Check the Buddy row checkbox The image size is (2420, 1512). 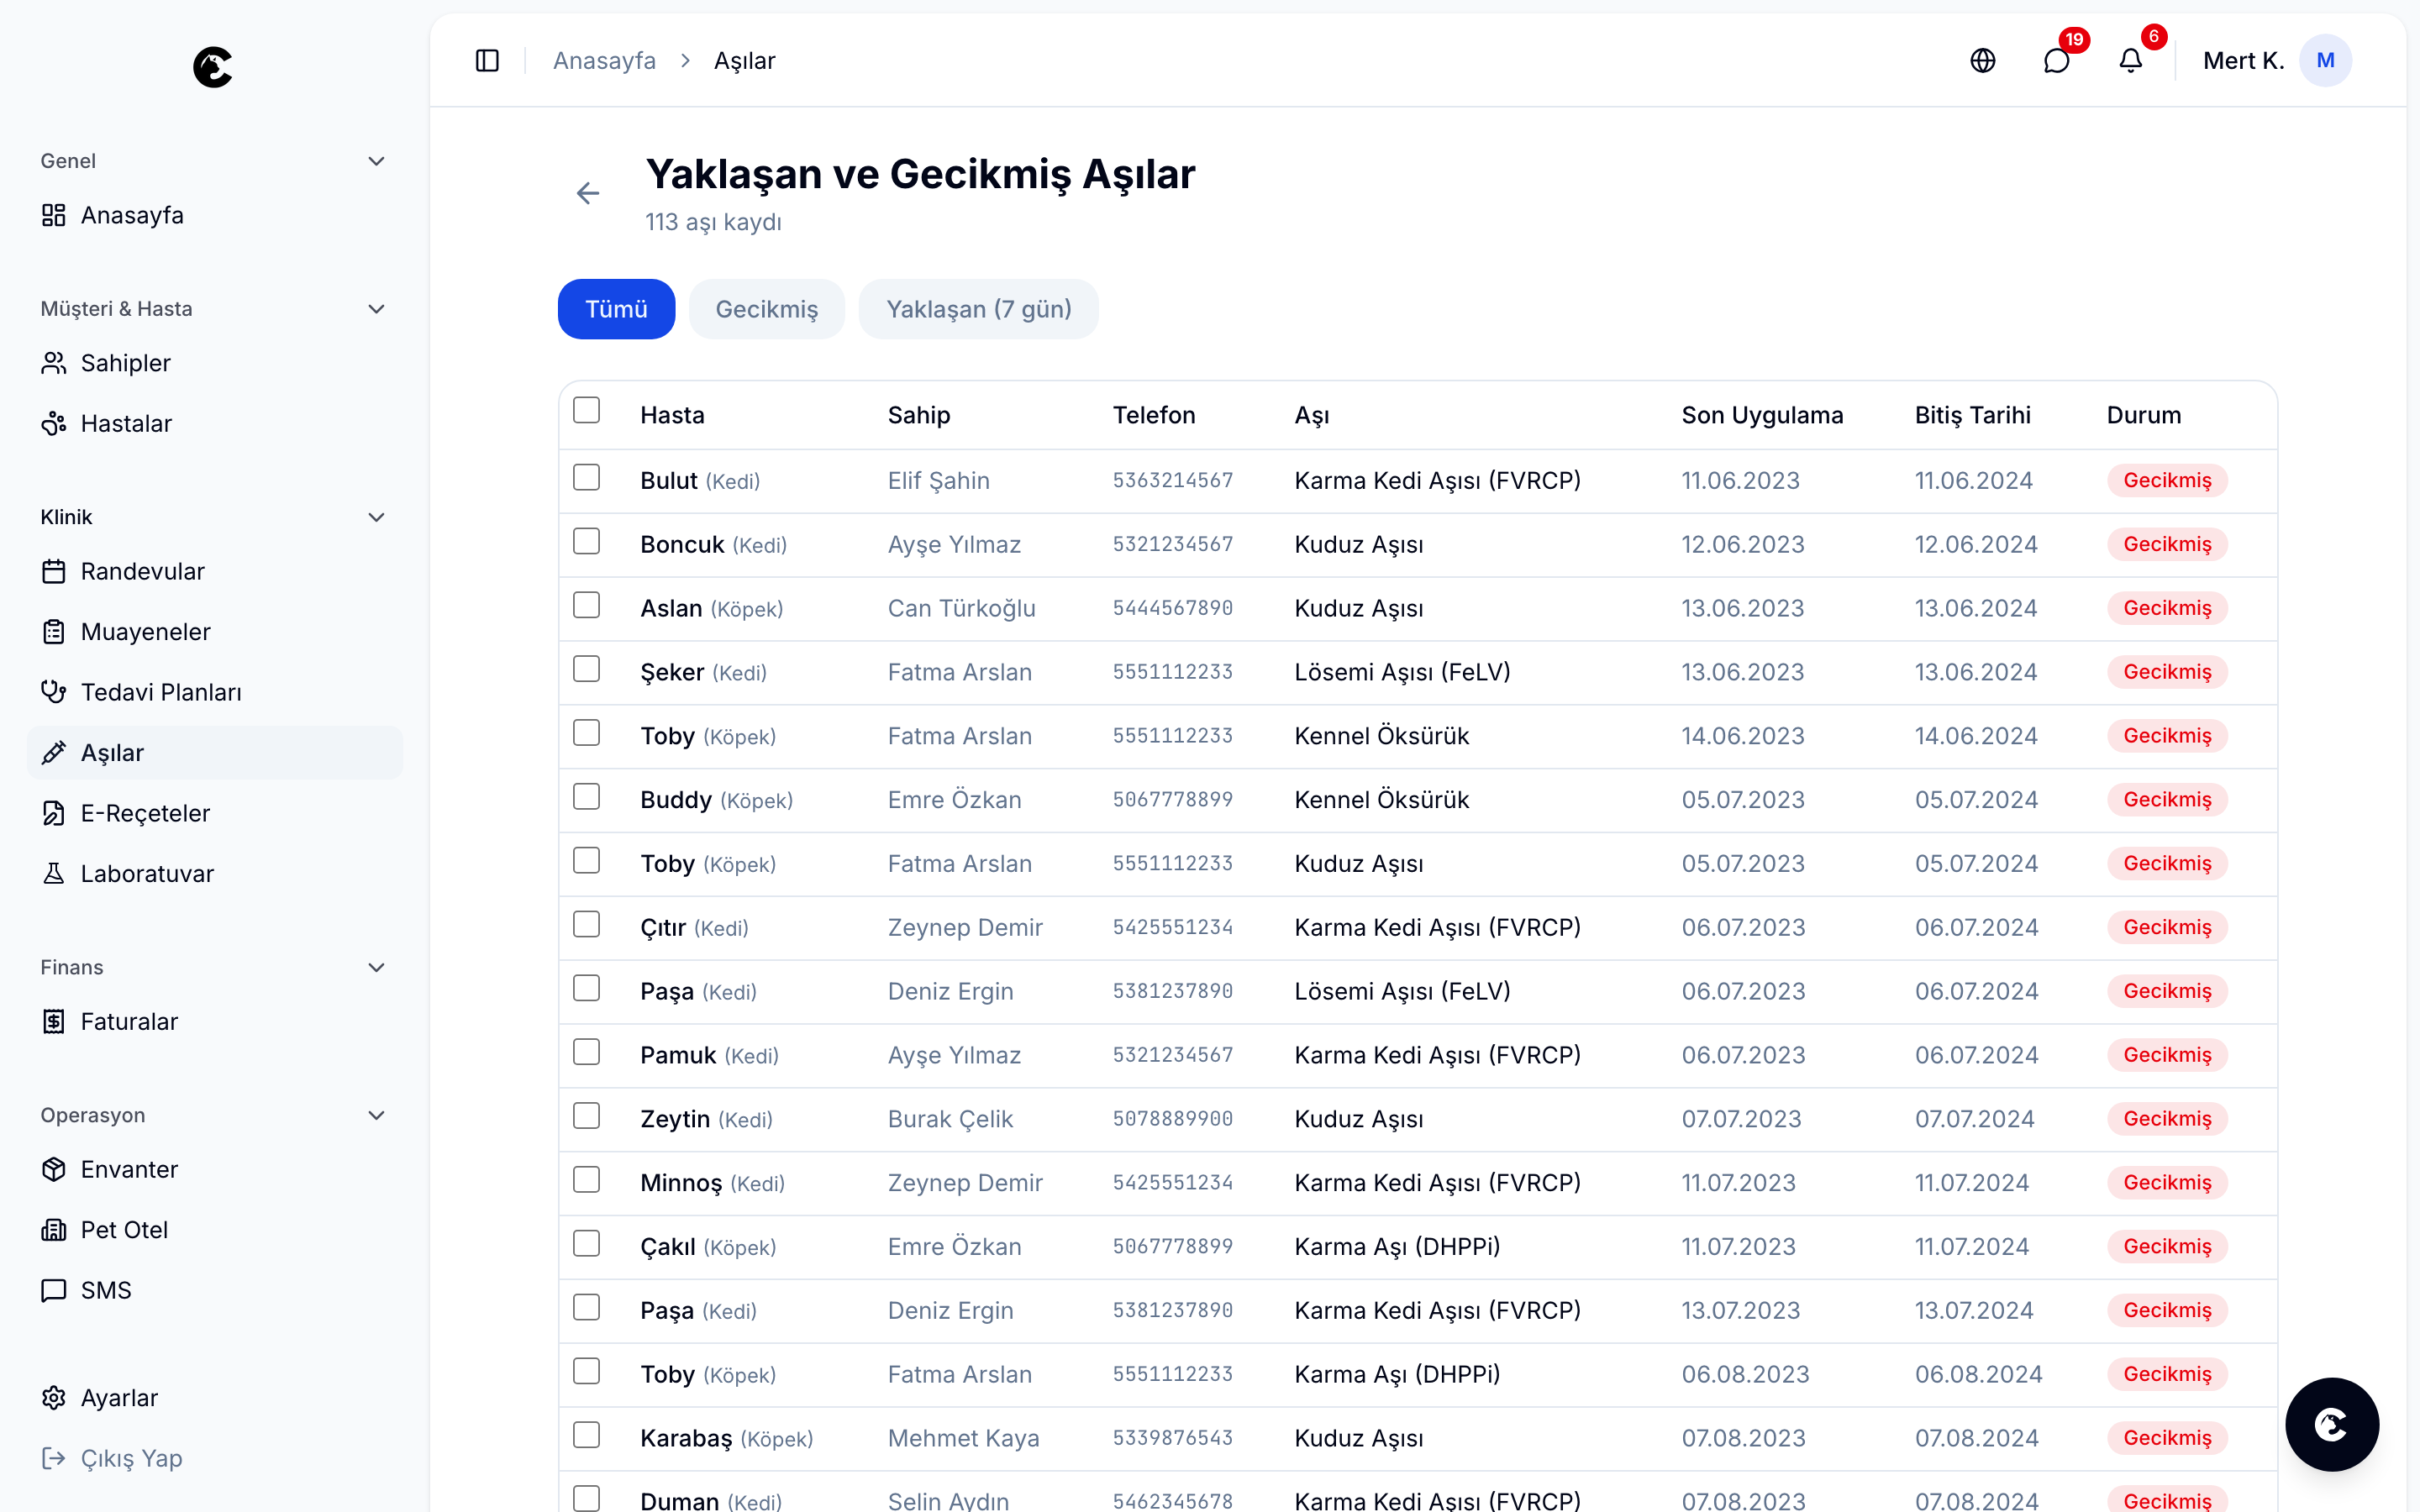pyautogui.click(x=587, y=797)
